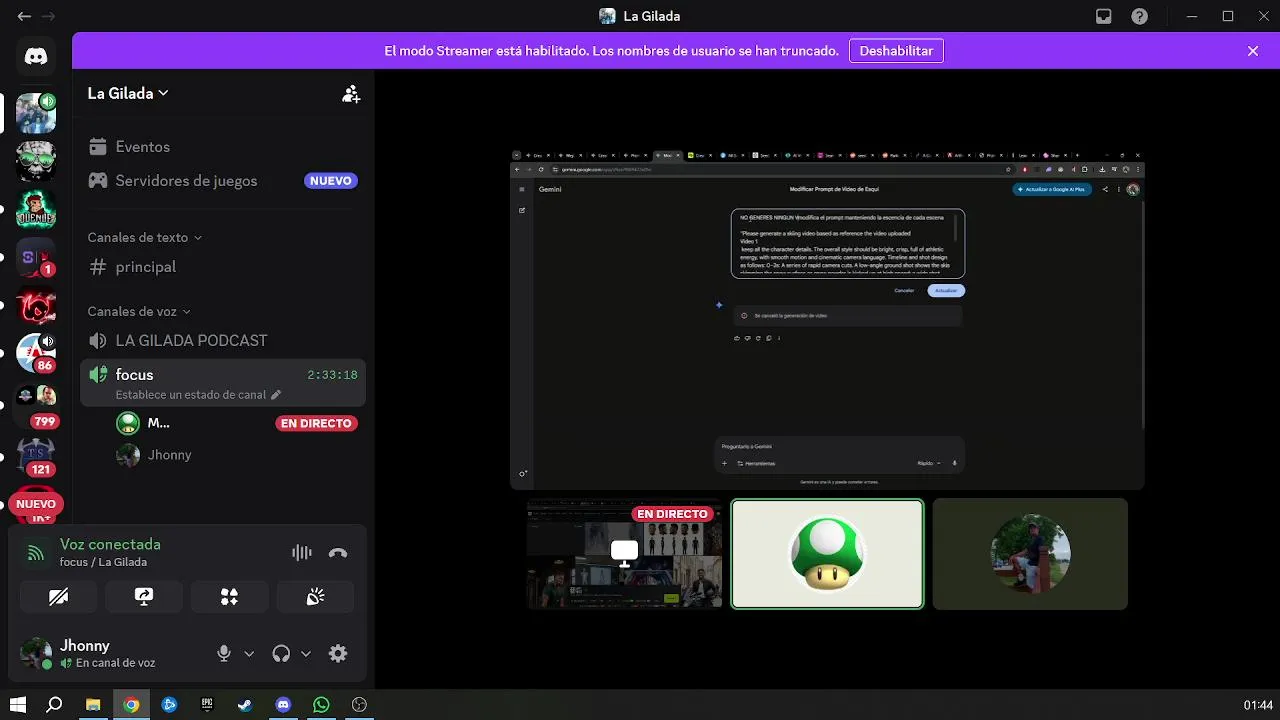The height and width of the screenshot is (720, 1280).
Task: Open the red glowing logo server
Action: click(36, 306)
